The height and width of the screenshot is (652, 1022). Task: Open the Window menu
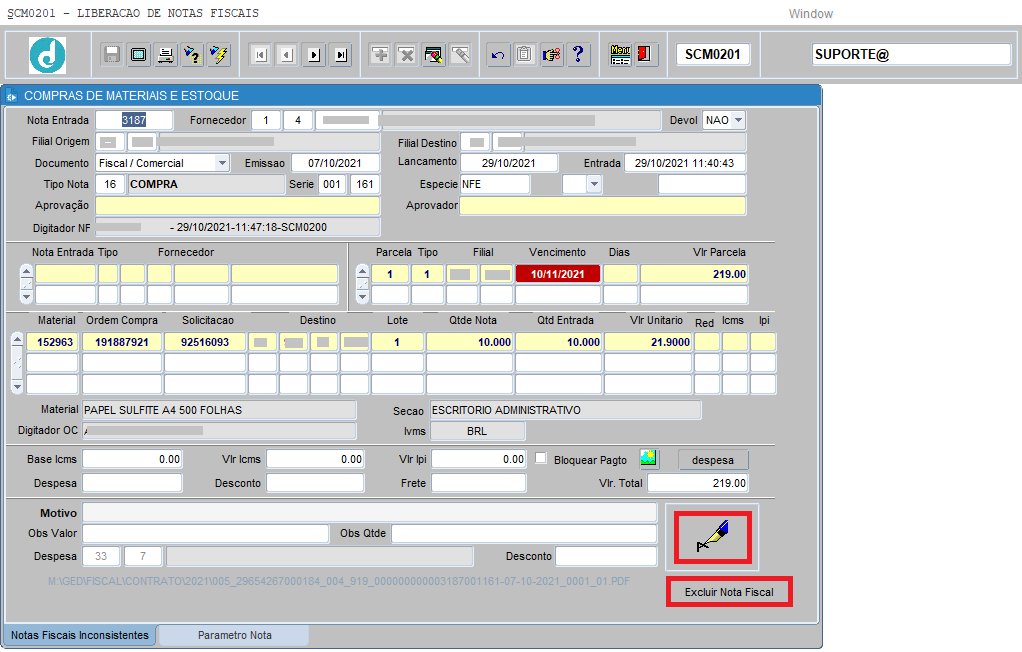810,14
